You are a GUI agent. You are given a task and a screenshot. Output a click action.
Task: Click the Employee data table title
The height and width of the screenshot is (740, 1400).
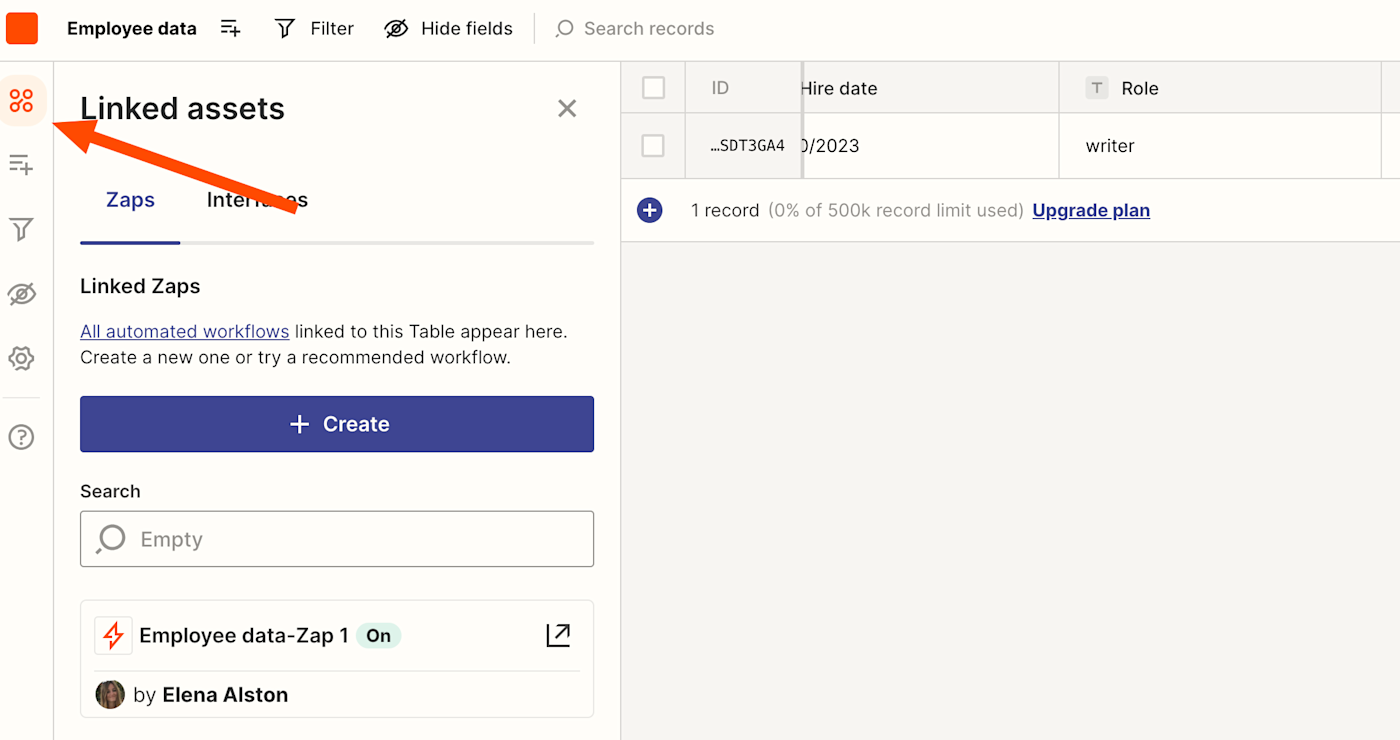132,28
